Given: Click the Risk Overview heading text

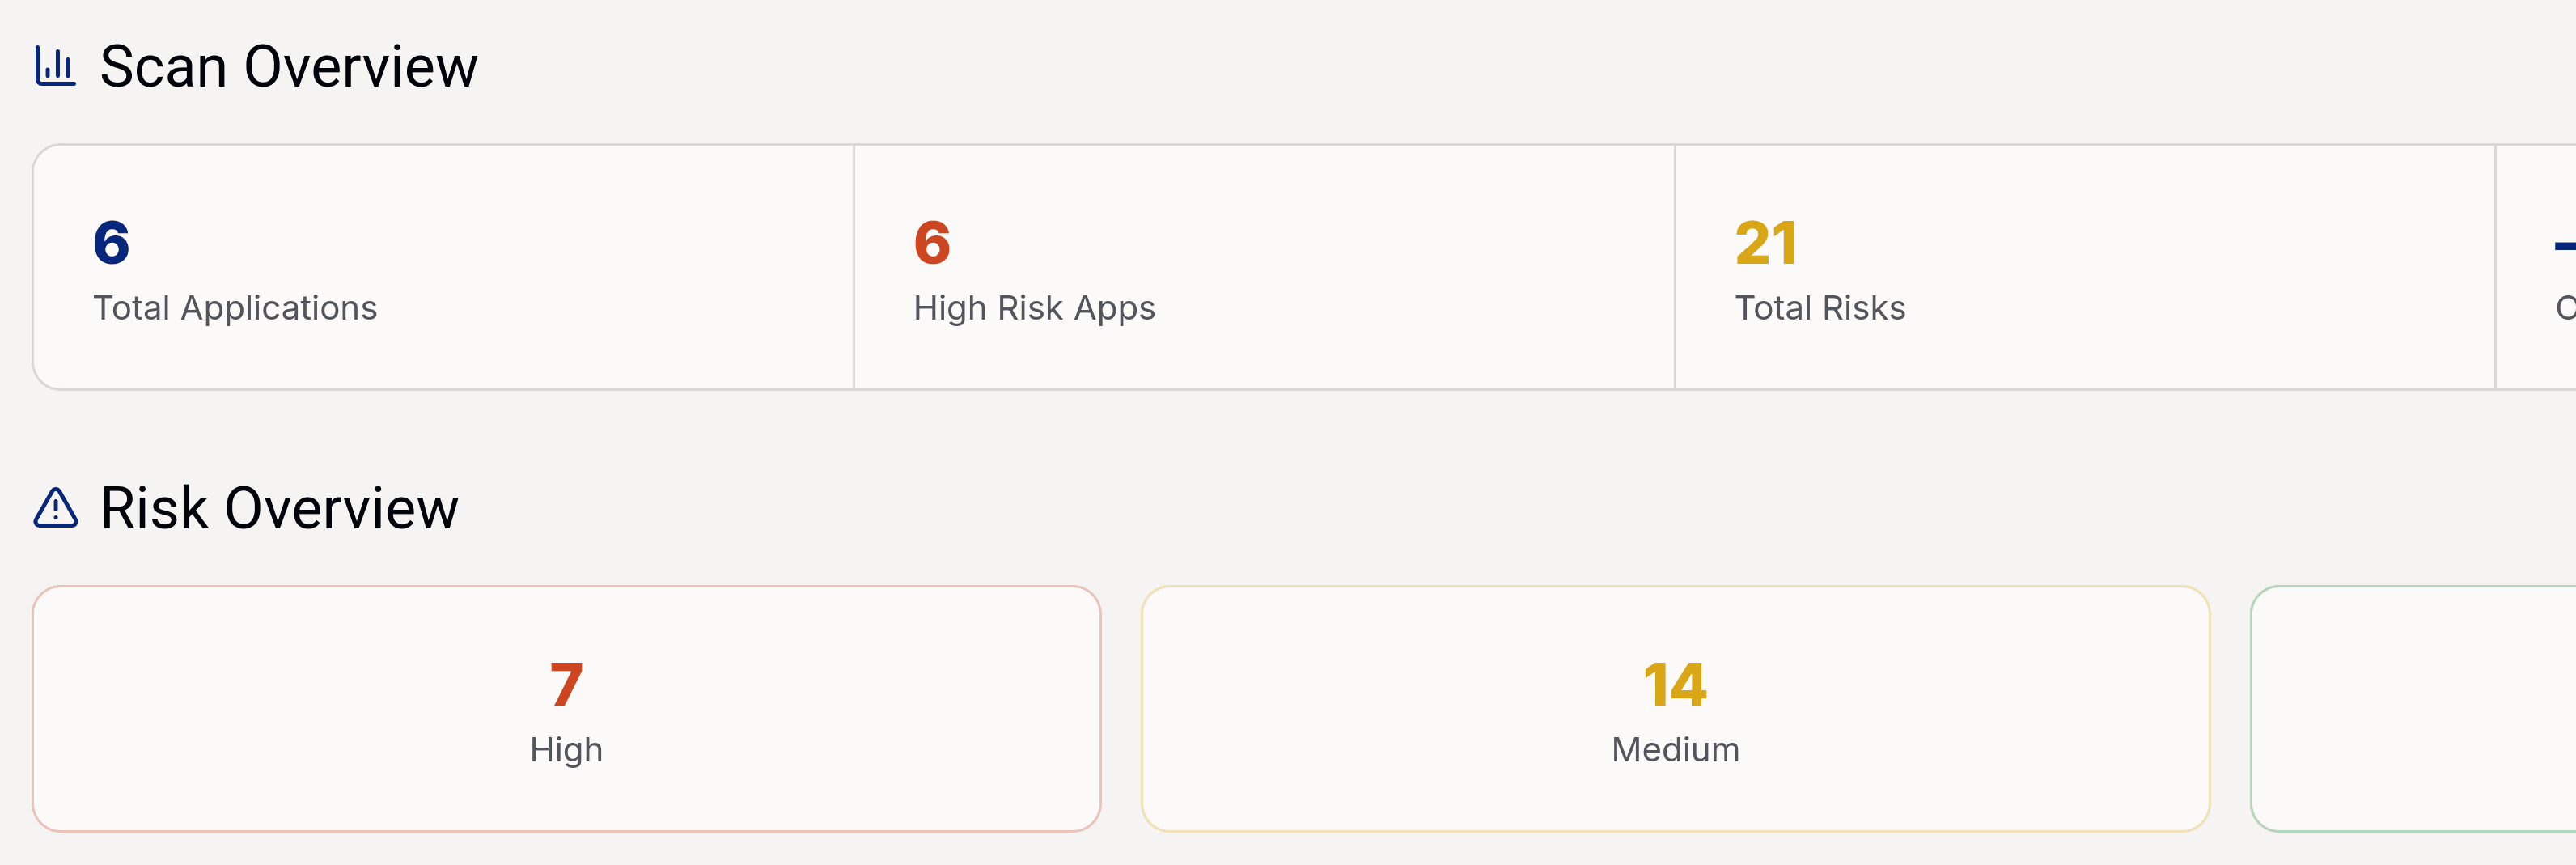Looking at the screenshot, I should click(x=279, y=508).
